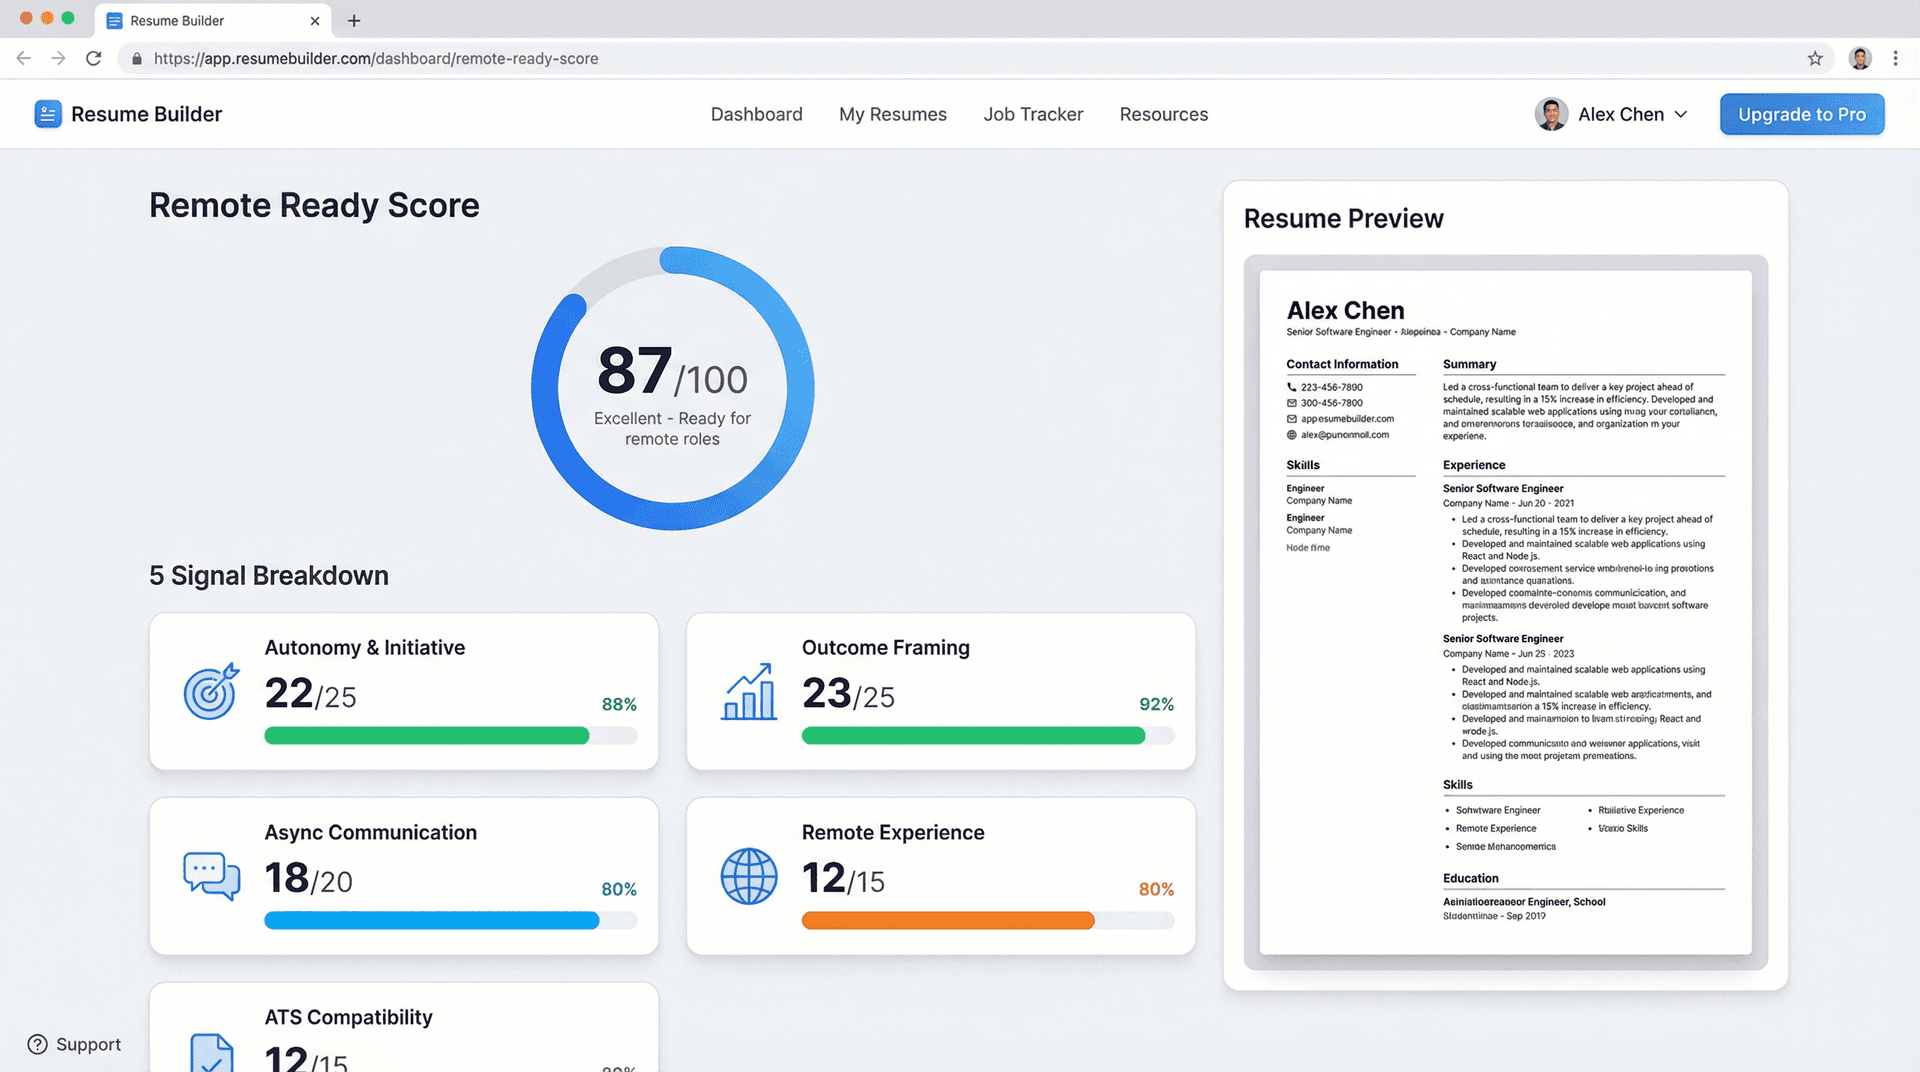This screenshot has width=1920, height=1072.
Task: Click the Upgrade to Pro button
Action: tap(1802, 114)
